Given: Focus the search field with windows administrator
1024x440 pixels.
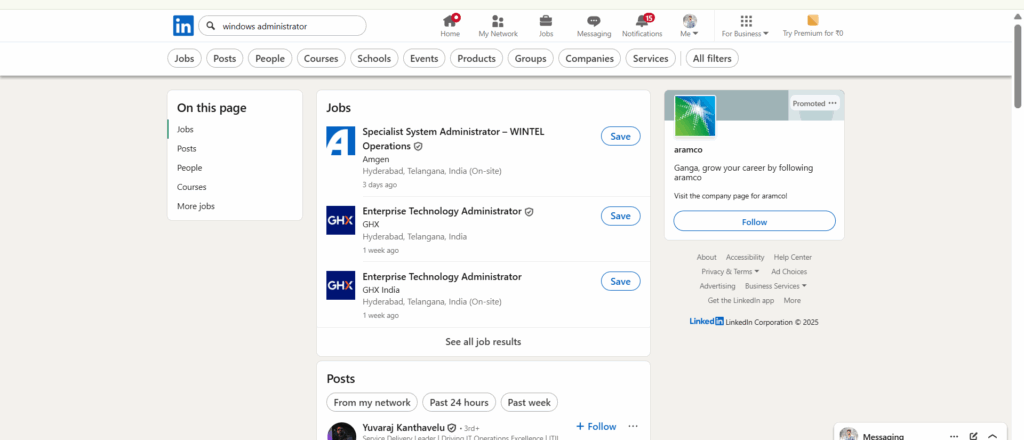Looking at the screenshot, I should (282, 26).
